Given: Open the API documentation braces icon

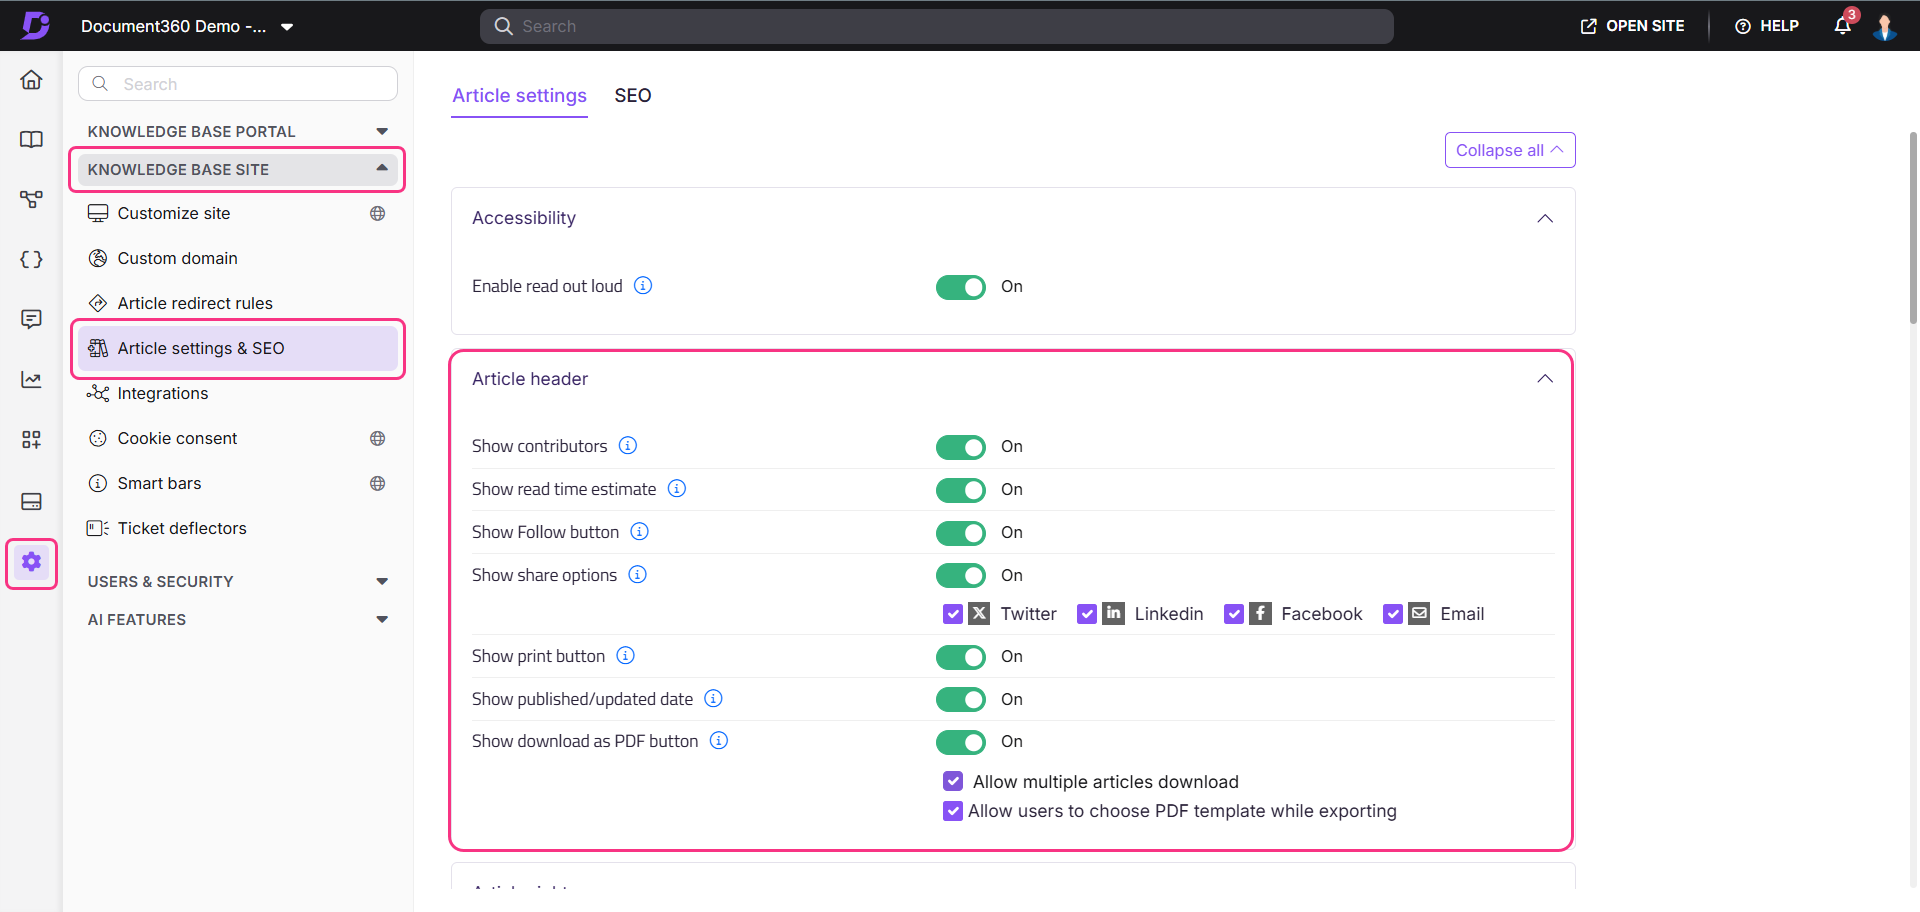Looking at the screenshot, I should [x=31, y=260].
